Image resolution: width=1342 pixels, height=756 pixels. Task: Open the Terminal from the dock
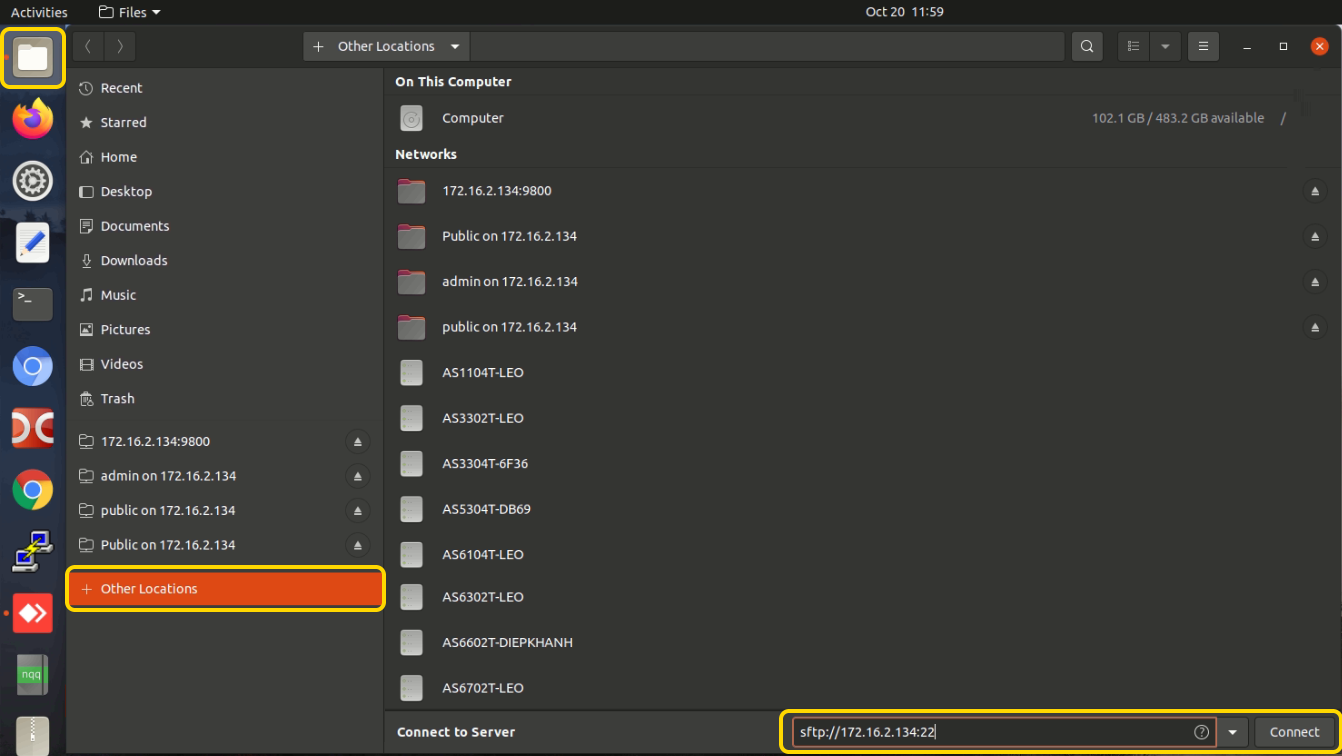32,304
